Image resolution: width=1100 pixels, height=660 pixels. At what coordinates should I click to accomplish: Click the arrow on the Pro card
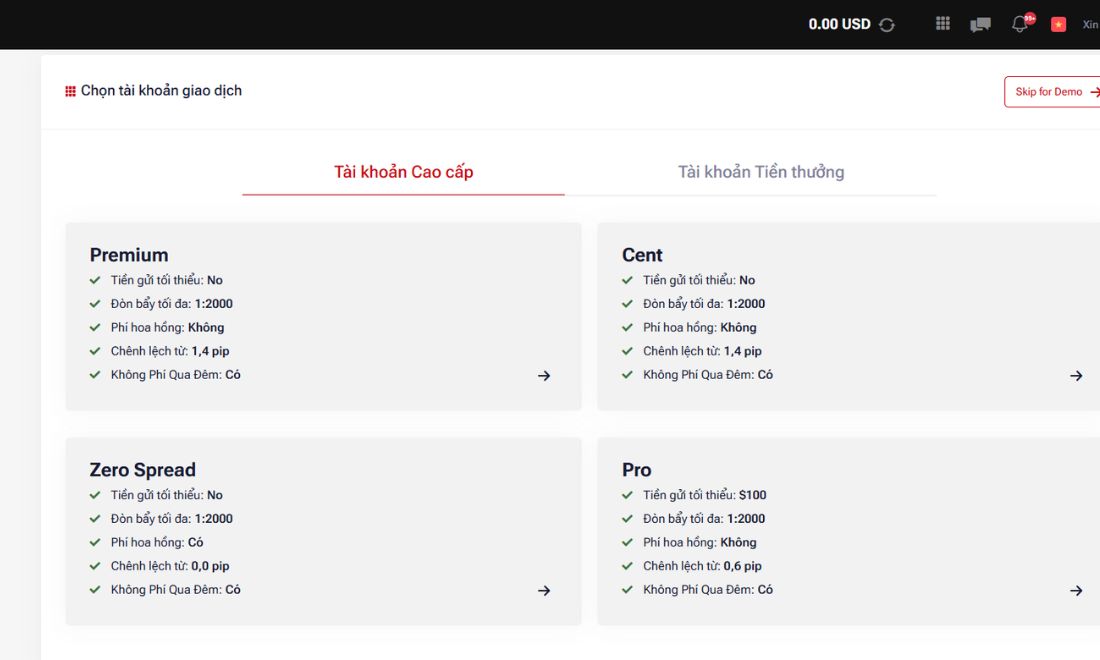click(x=1076, y=591)
